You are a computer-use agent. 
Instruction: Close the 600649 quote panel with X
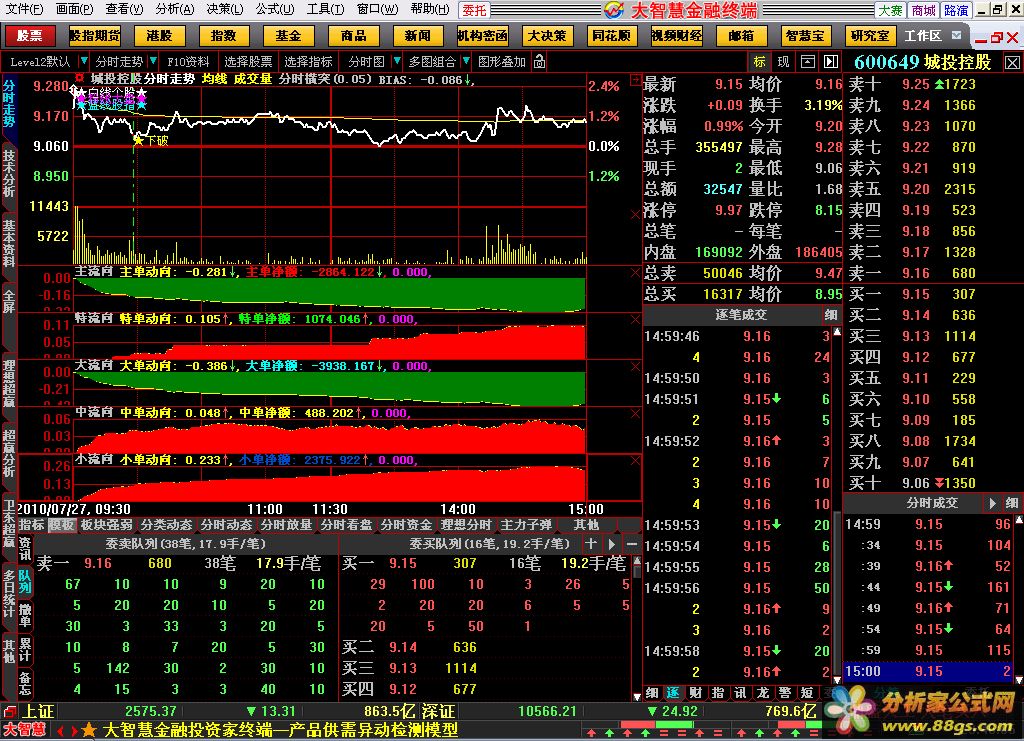(x=1012, y=62)
